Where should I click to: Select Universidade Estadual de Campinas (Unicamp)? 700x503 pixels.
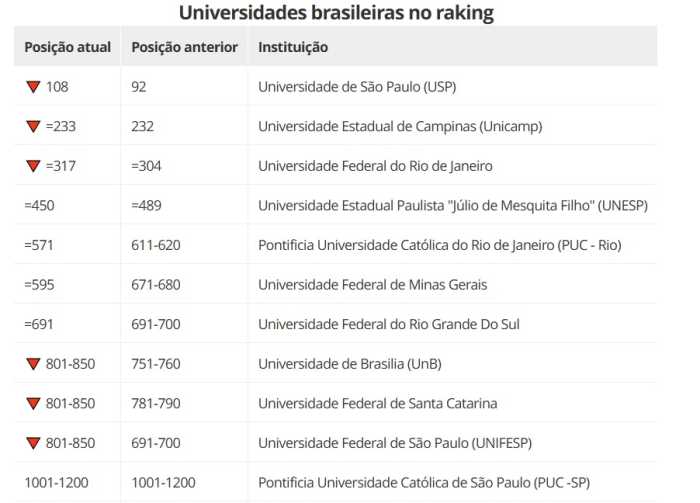point(400,126)
